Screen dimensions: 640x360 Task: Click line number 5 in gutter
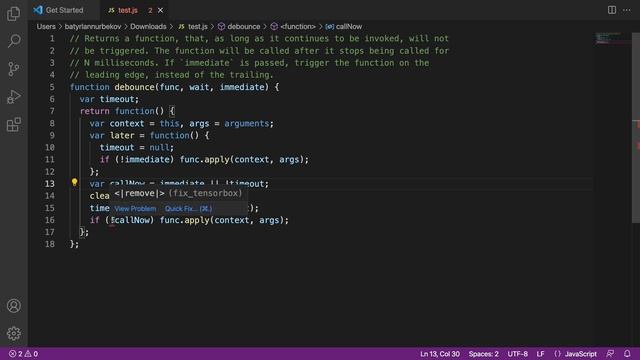click(x=52, y=87)
